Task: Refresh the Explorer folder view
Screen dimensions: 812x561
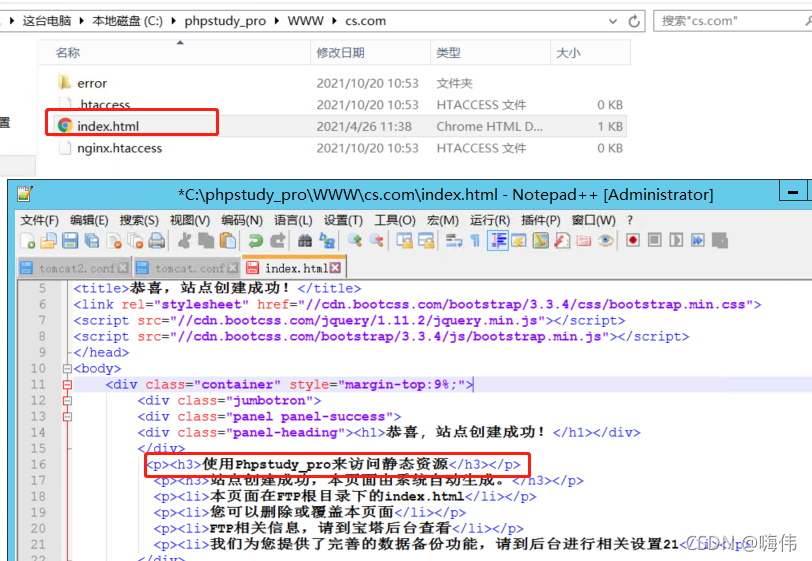Action: point(634,21)
